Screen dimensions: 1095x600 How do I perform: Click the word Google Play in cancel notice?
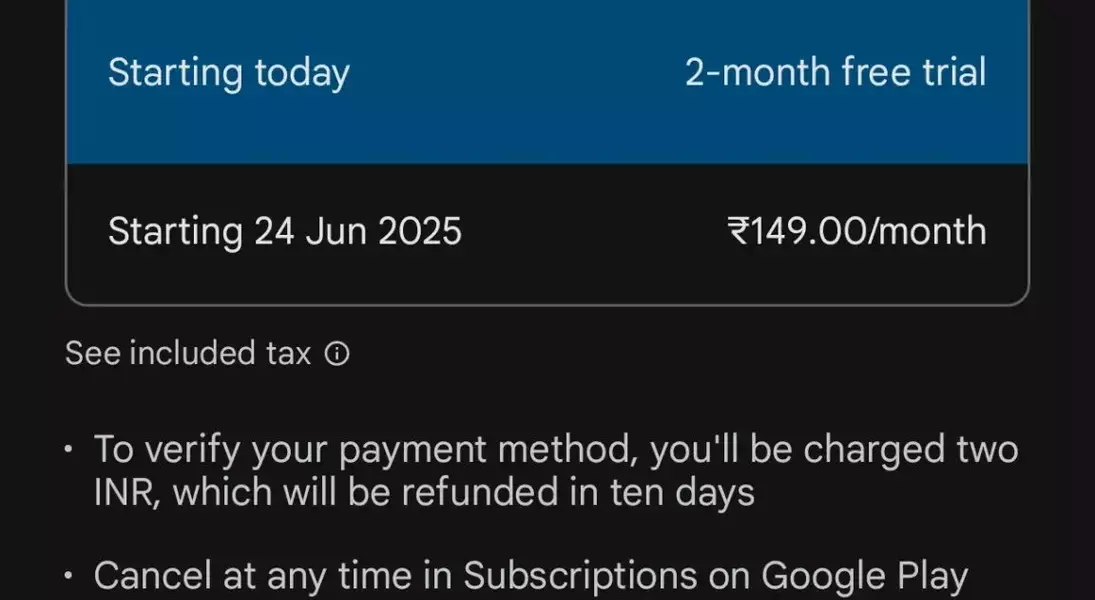pos(865,577)
